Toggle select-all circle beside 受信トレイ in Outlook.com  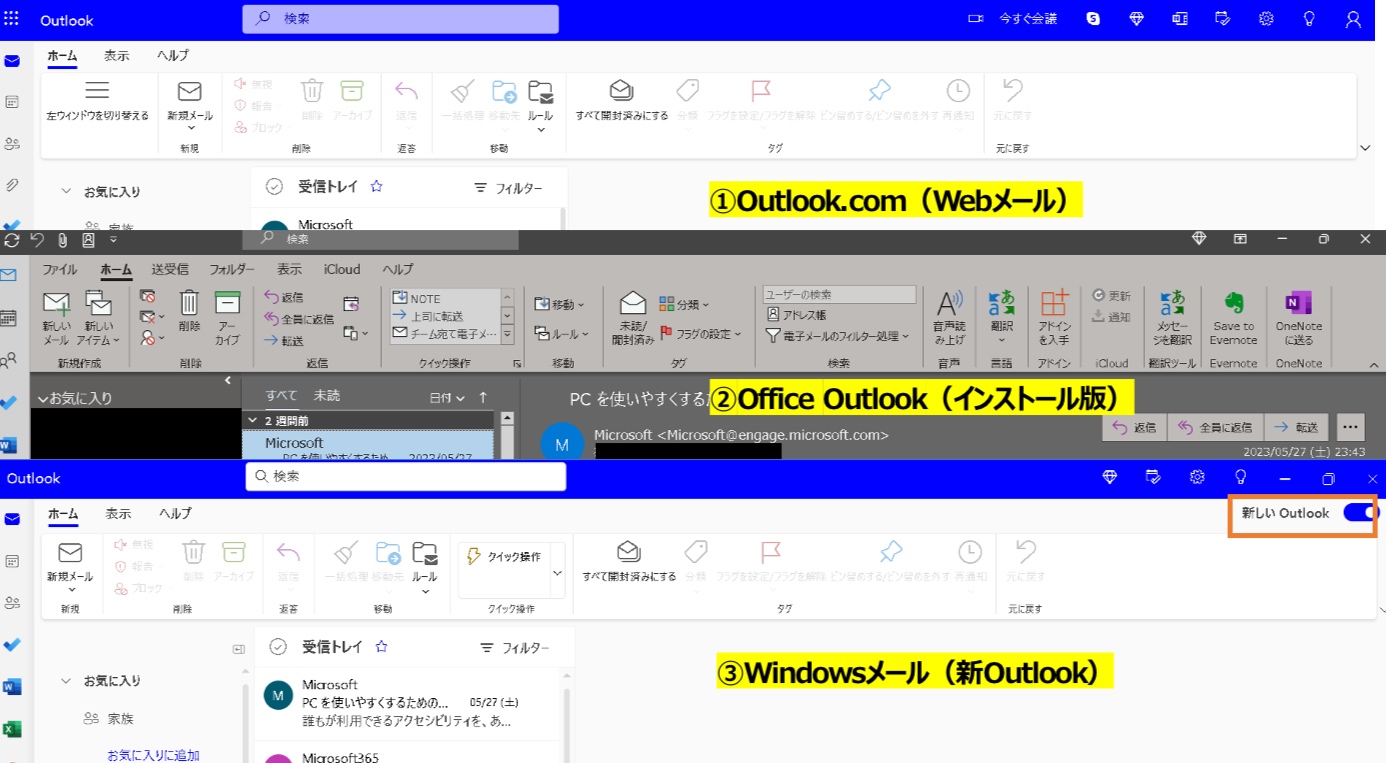[x=274, y=186]
